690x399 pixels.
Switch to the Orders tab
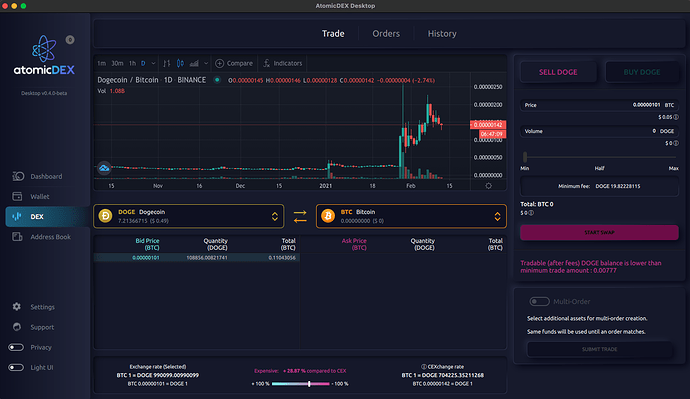click(386, 33)
